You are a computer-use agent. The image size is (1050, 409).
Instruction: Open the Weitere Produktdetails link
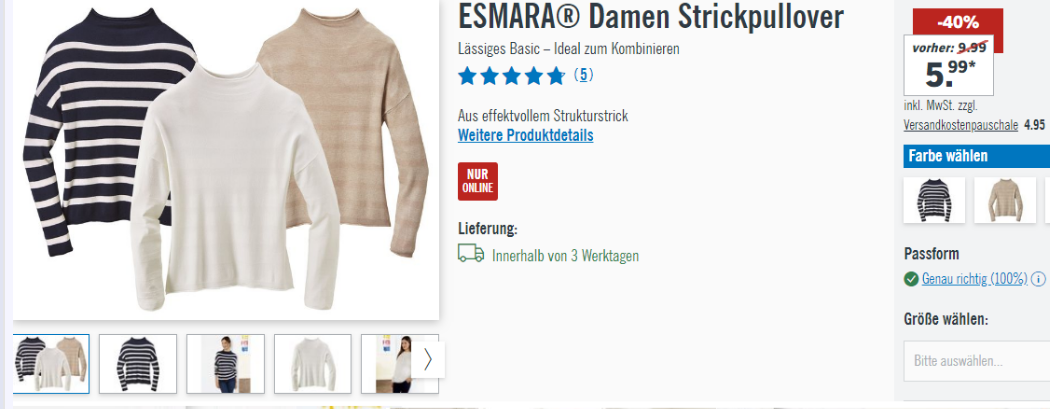525,135
